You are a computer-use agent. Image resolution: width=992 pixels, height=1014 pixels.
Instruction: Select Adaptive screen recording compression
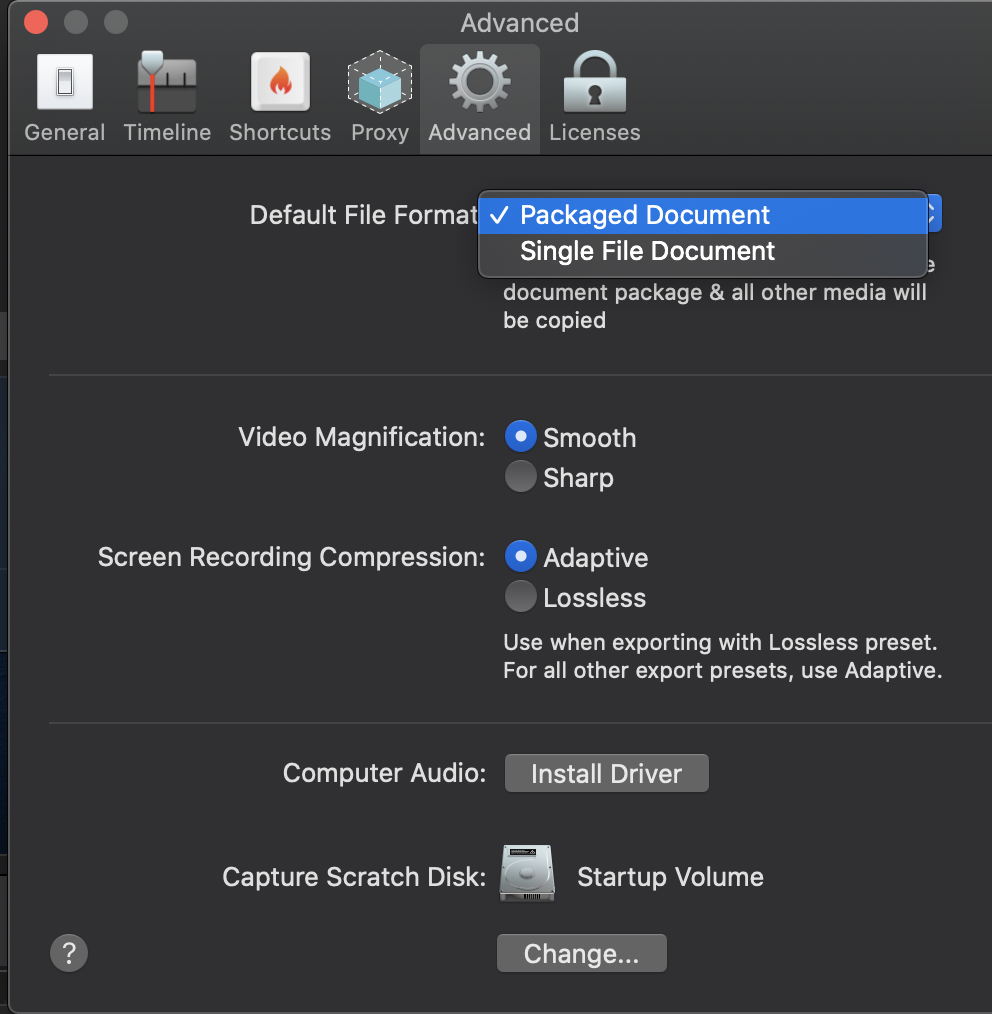521,557
